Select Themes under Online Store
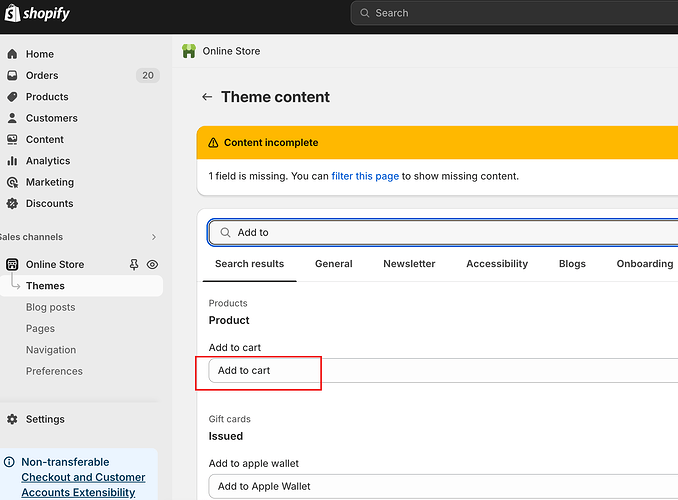 pyautogui.click(x=81, y=286)
